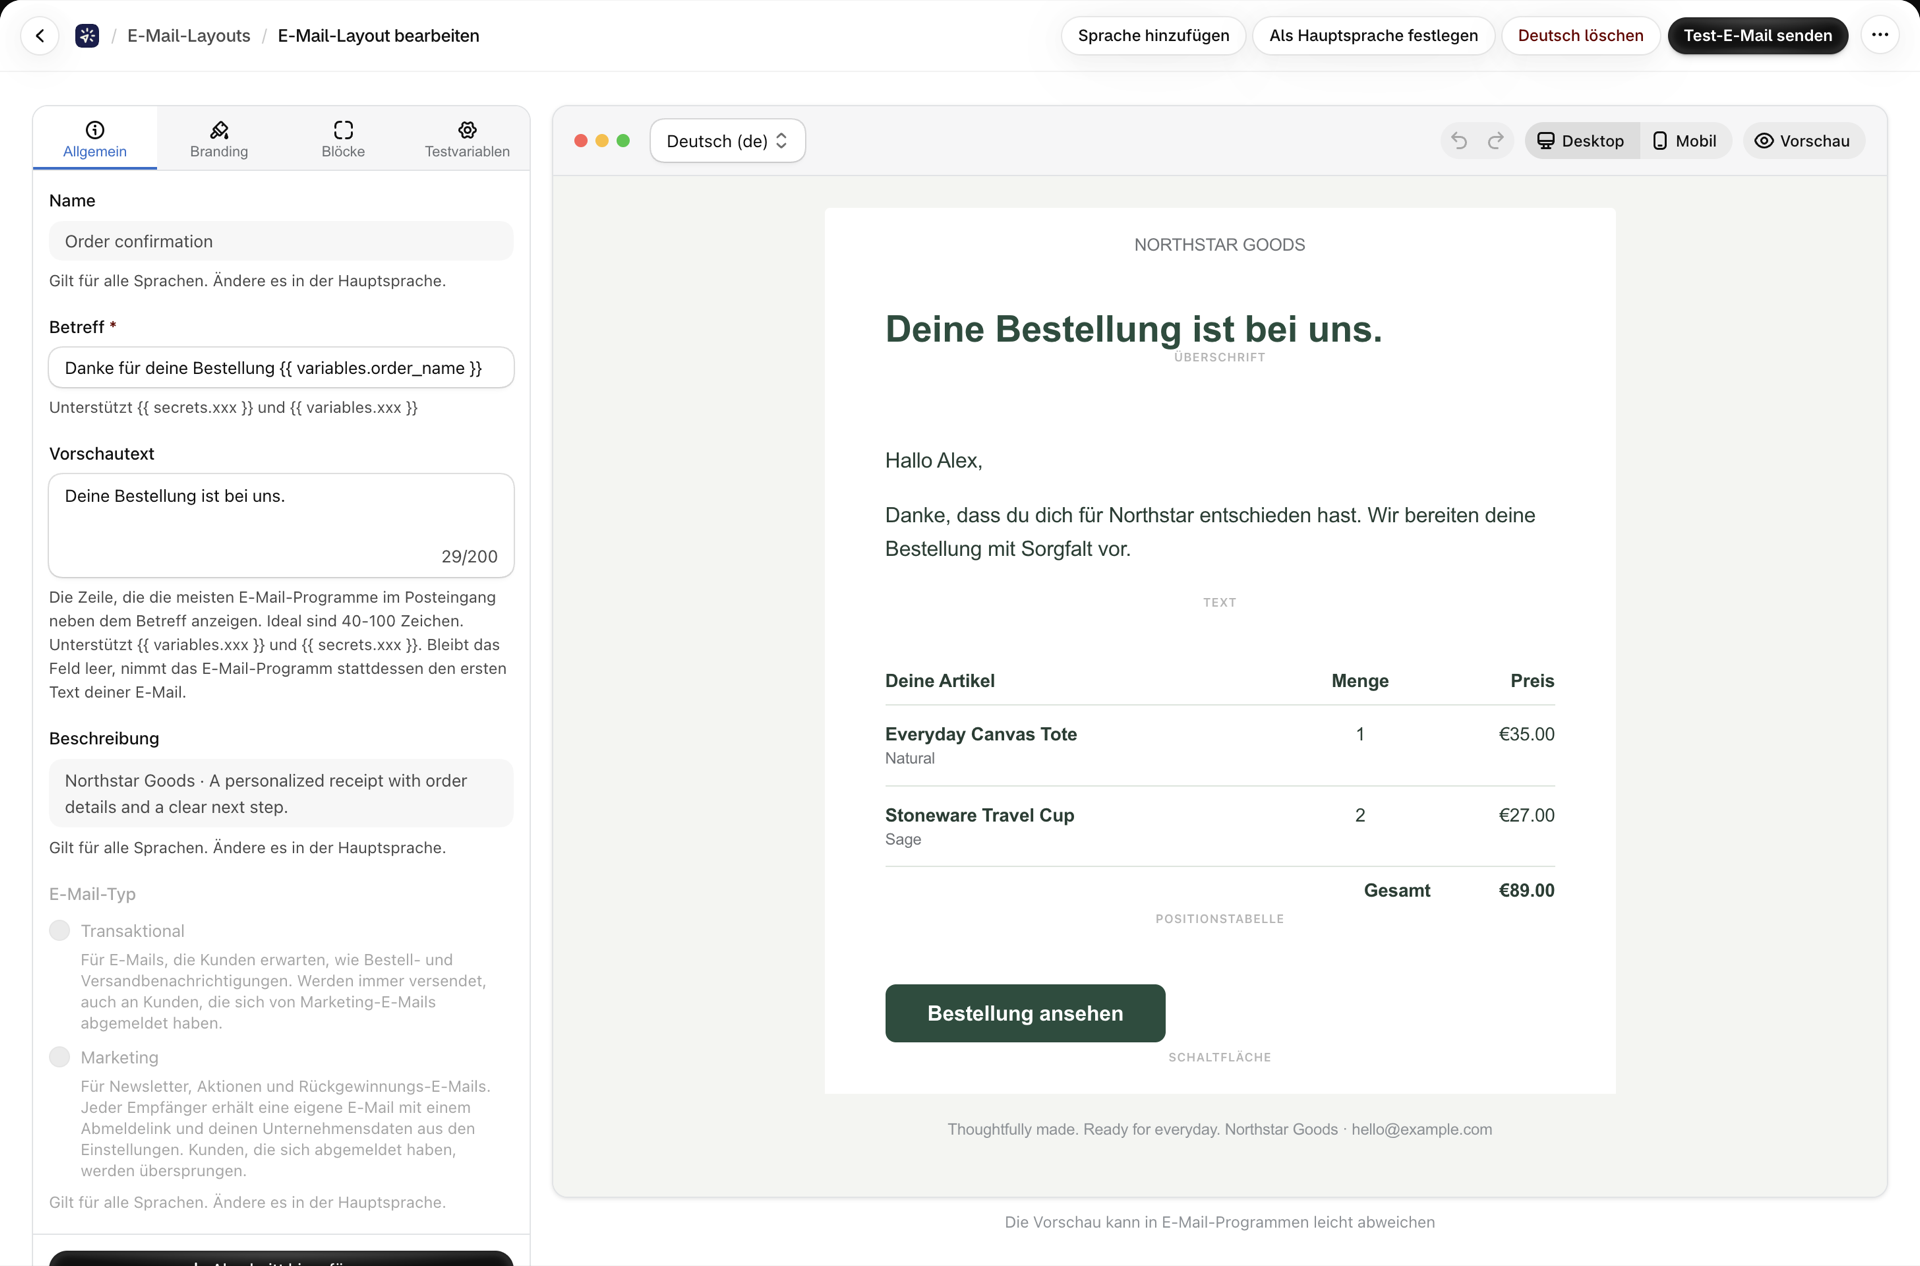Select the Marketing radio option
Viewport: 1920px width, 1266px height.
(x=60, y=1057)
